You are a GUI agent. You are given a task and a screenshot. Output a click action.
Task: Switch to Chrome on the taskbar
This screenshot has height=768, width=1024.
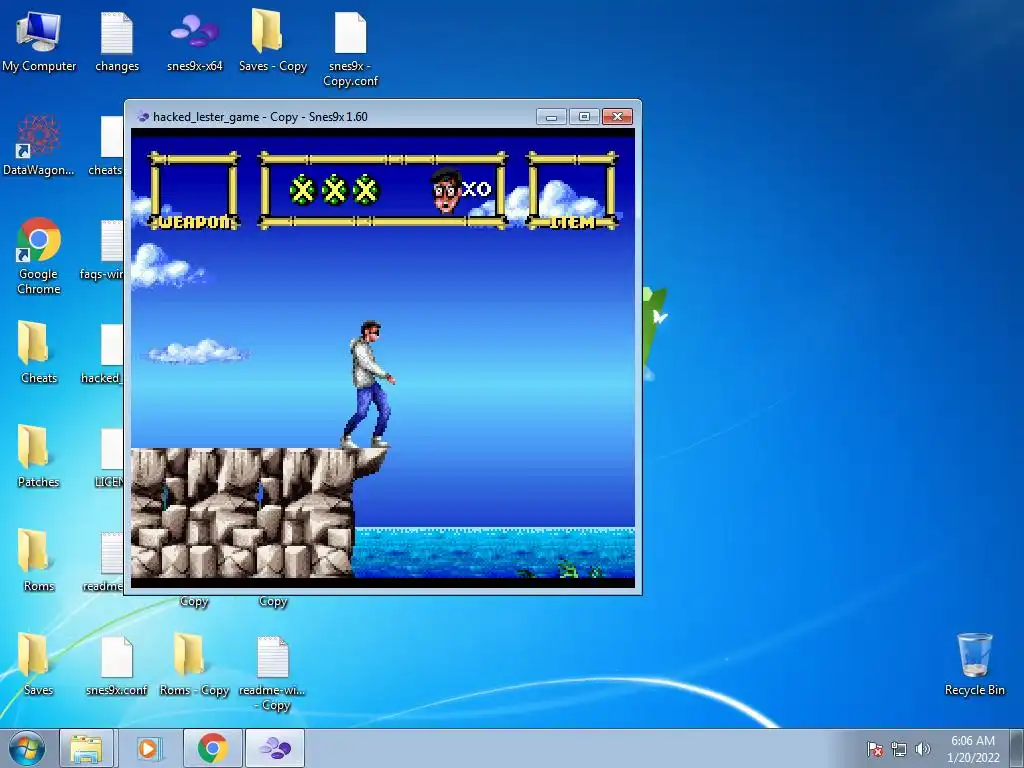(x=212, y=748)
